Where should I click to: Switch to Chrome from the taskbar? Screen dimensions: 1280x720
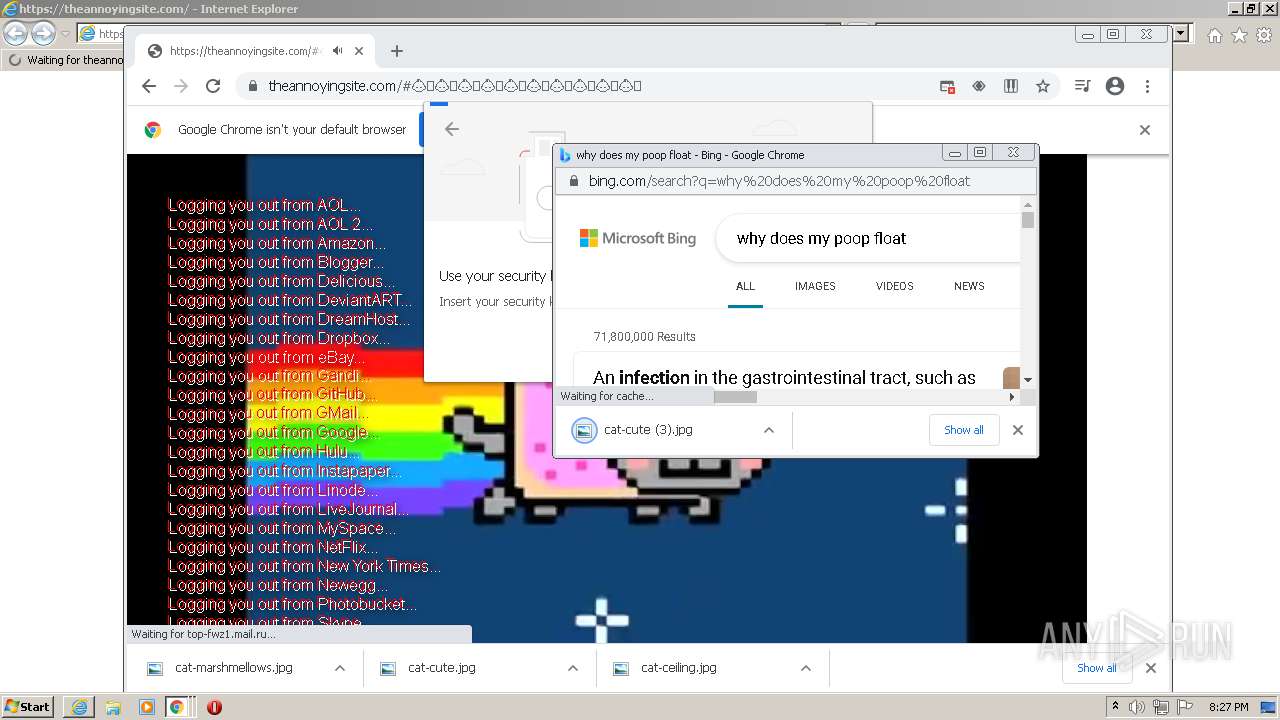tap(176, 707)
